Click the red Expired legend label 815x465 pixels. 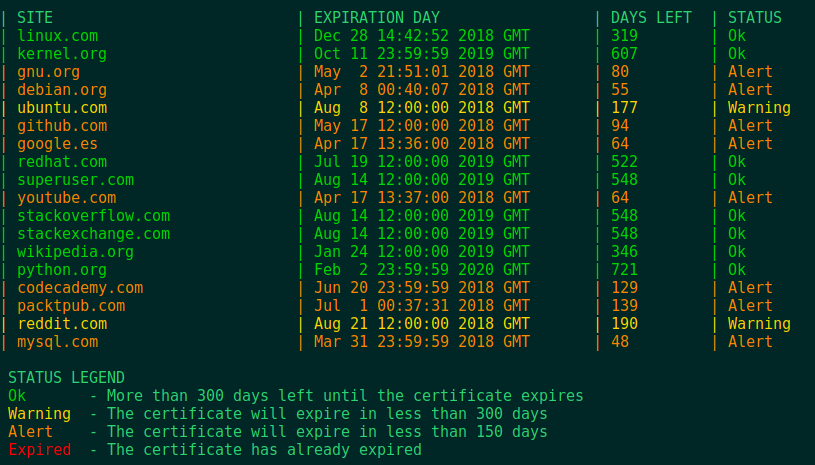[40, 450]
